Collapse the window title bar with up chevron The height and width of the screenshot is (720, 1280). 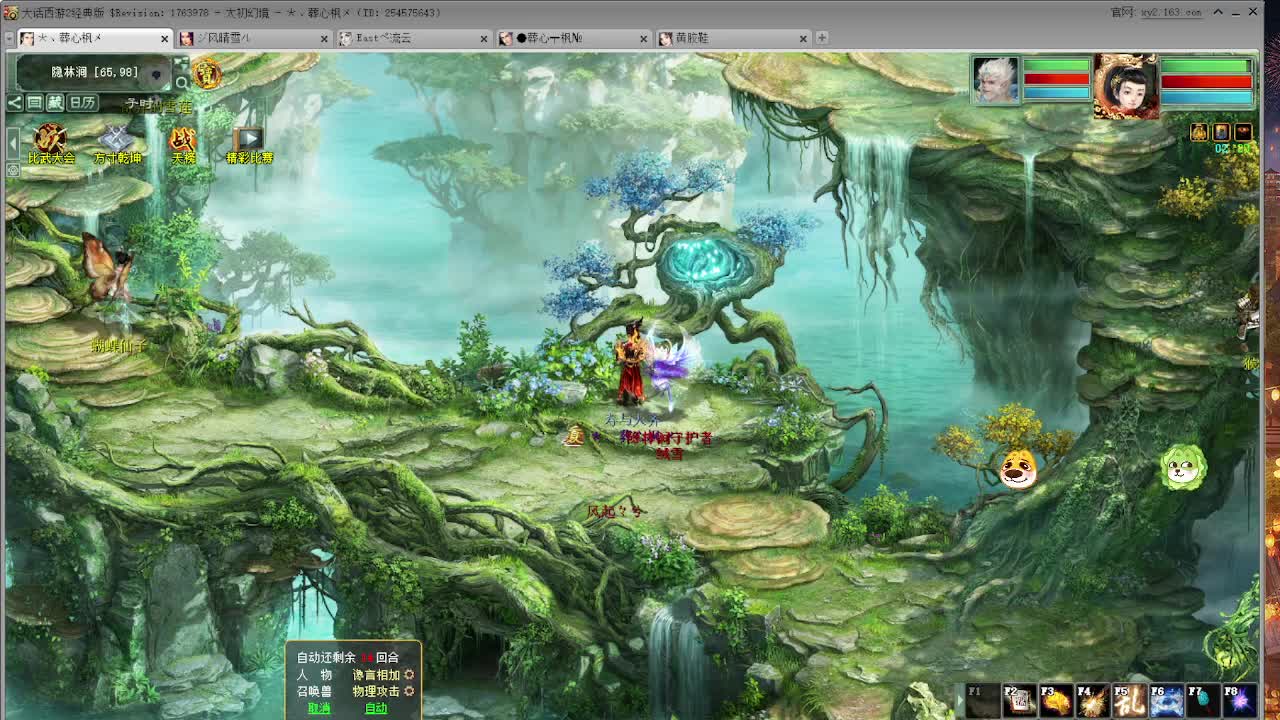pyautogui.click(x=1219, y=12)
